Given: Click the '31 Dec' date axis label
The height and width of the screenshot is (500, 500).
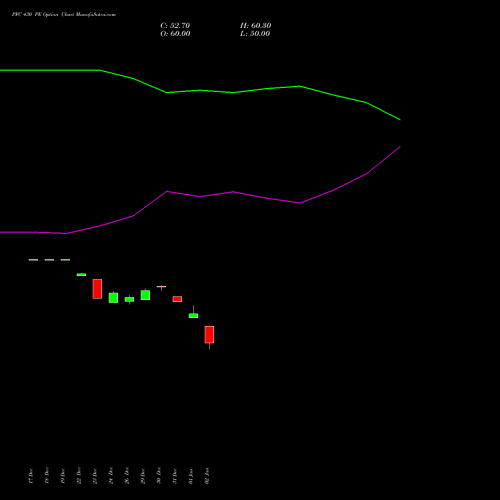Looking at the screenshot, I should tap(175, 476).
